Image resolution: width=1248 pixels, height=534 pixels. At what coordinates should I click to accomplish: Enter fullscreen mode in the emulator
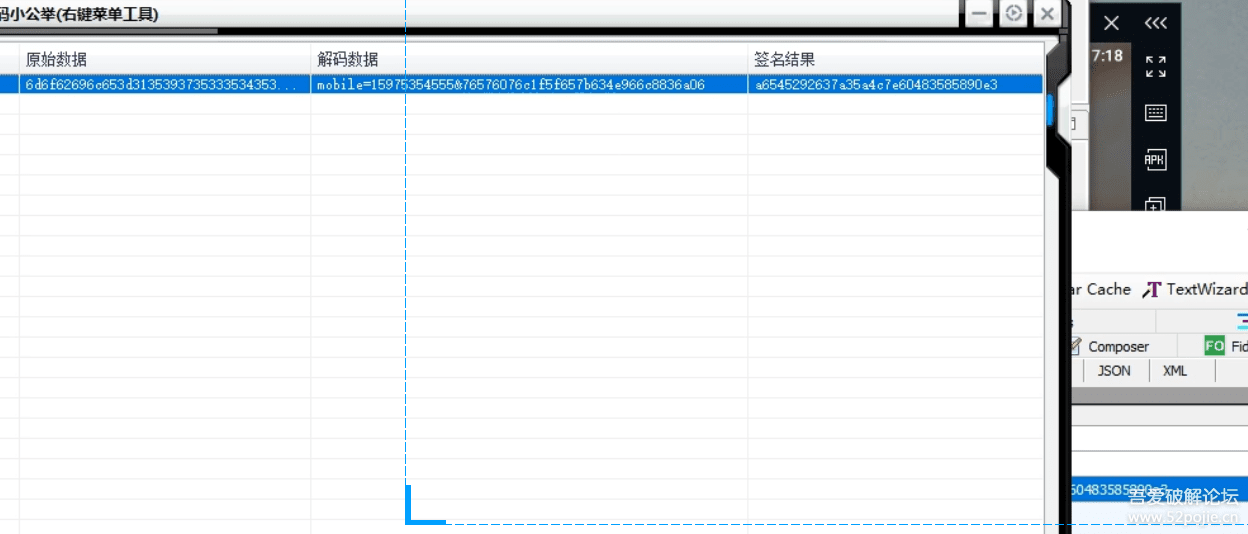tap(1156, 67)
